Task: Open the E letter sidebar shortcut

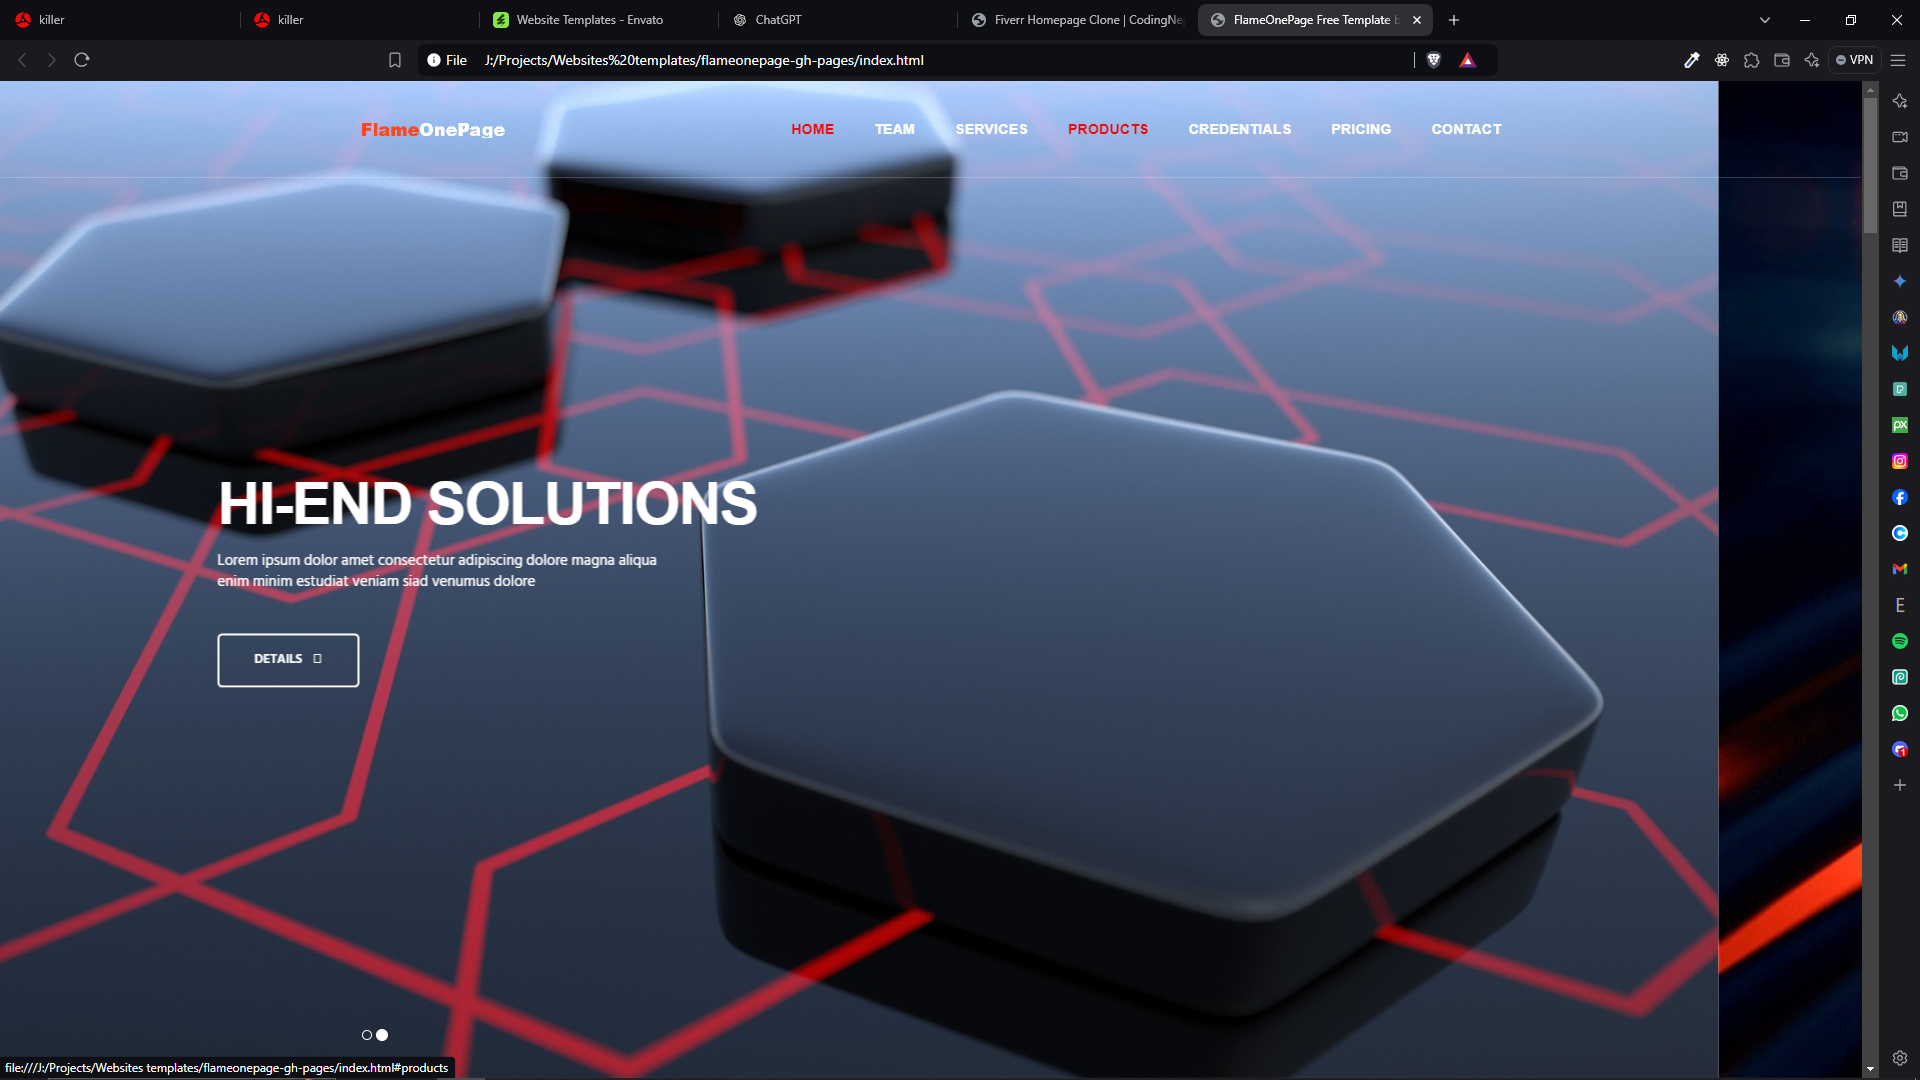Action: tap(1900, 605)
